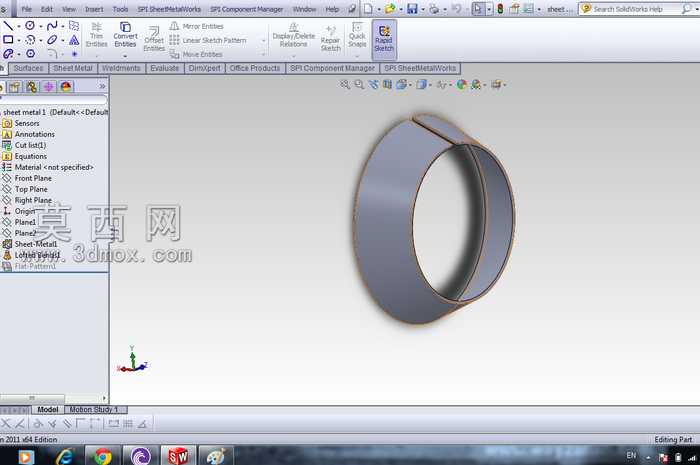700x465 pixels.
Task: Click Mirror Entities
Action: point(196,26)
